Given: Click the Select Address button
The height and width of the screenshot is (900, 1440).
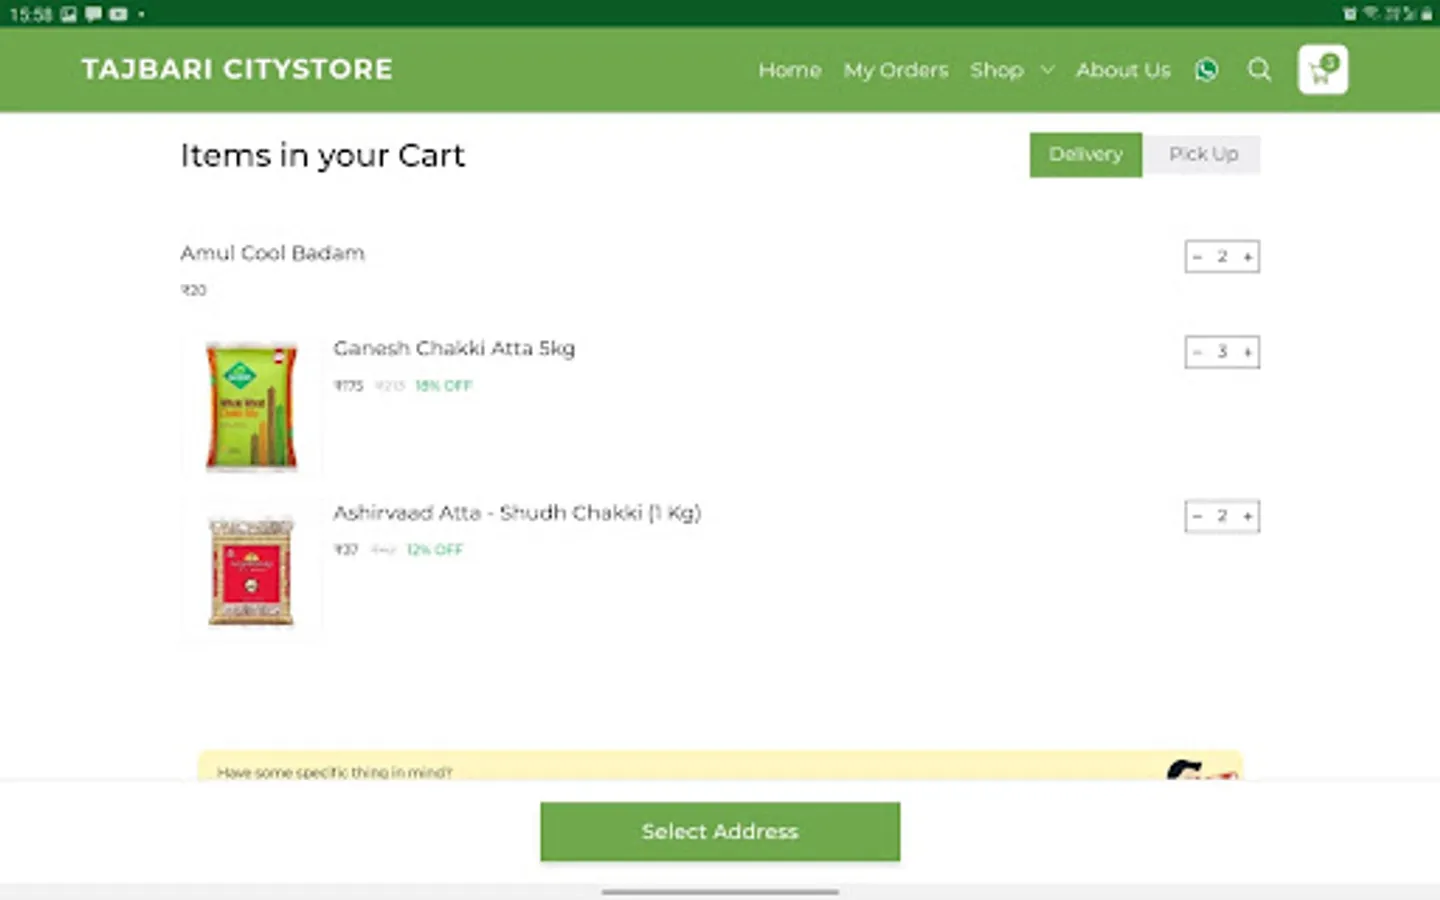Looking at the screenshot, I should tap(720, 831).
